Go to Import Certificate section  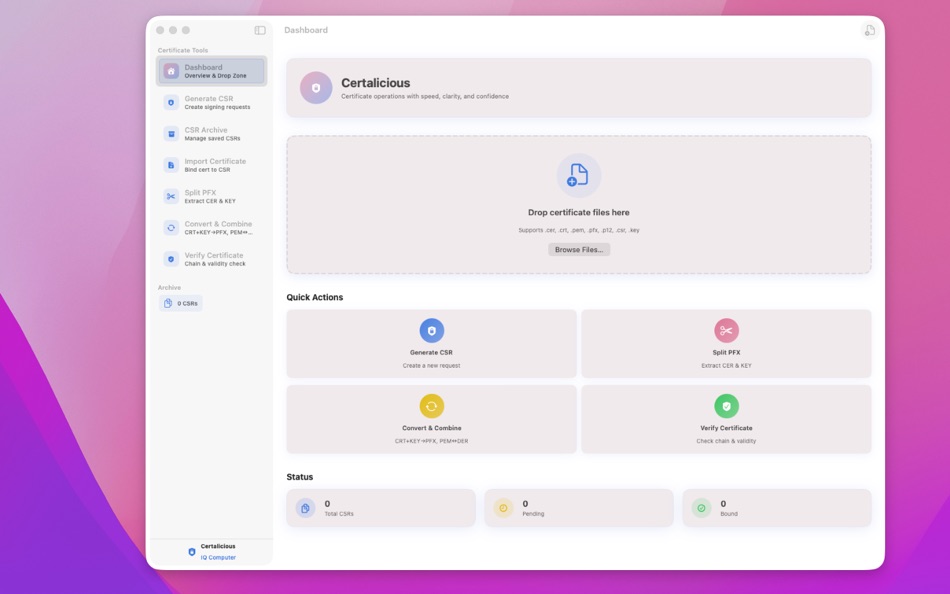click(211, 165)
